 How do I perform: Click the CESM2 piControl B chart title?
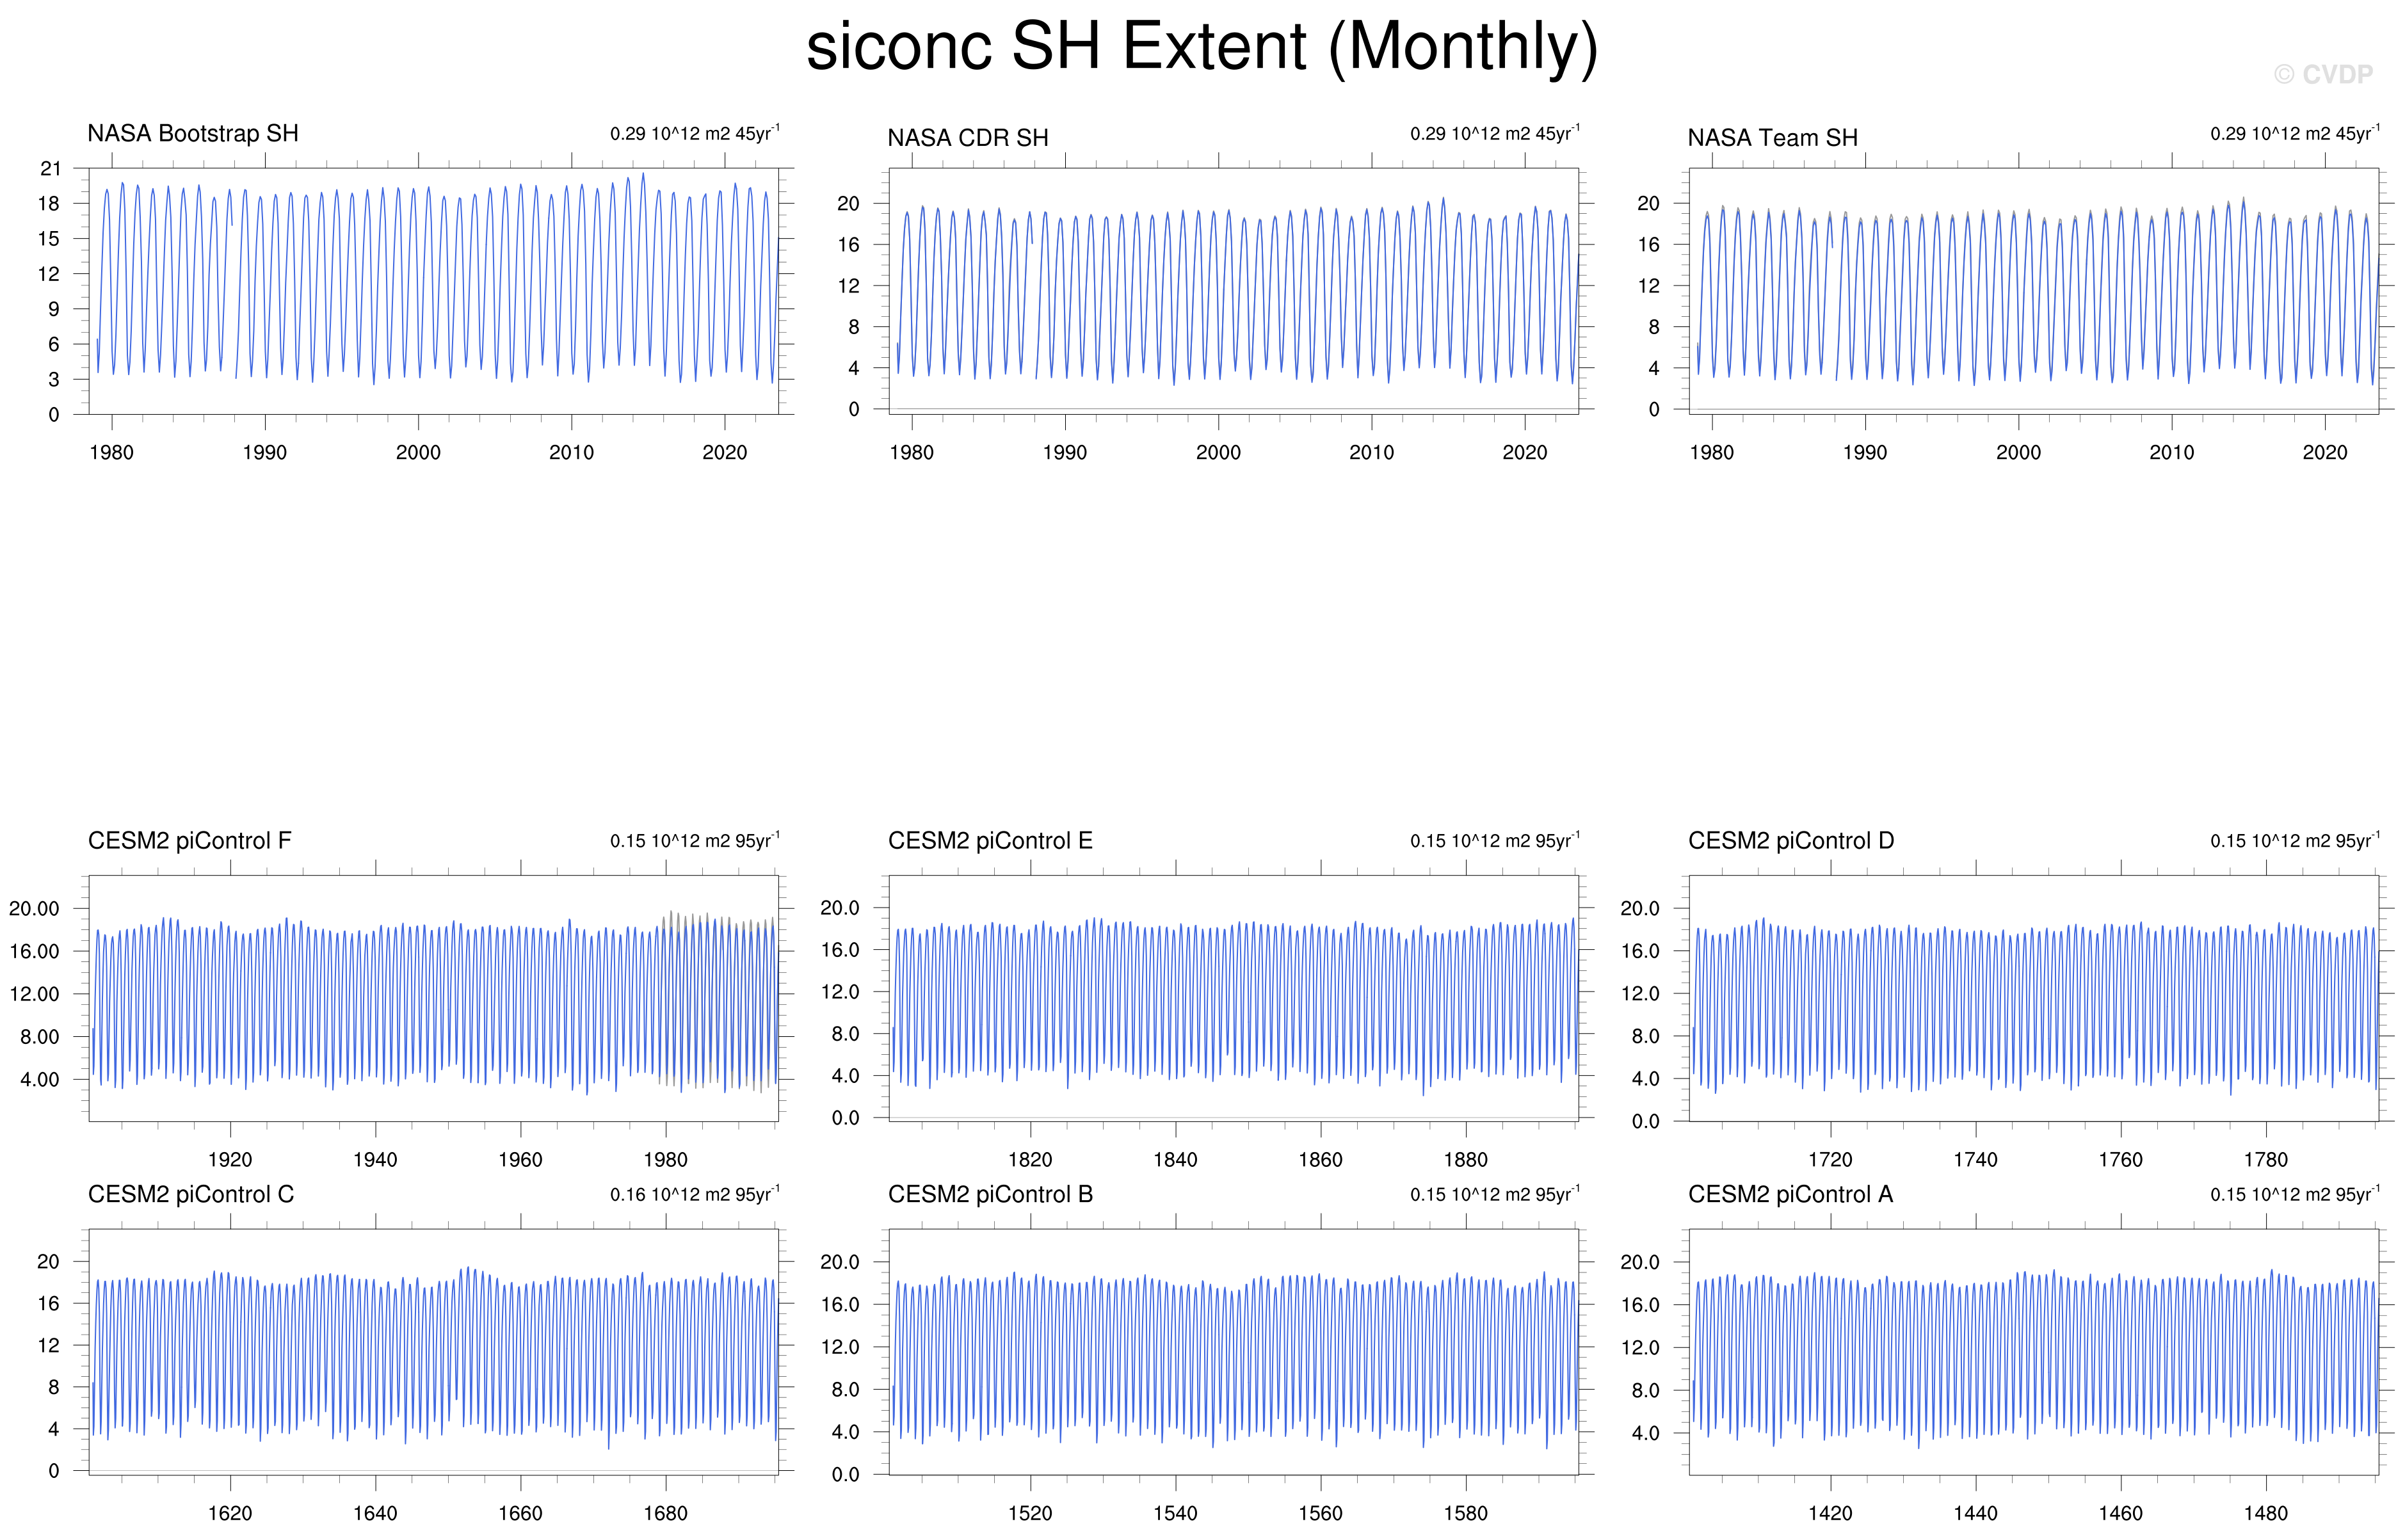pos(990,1194)
